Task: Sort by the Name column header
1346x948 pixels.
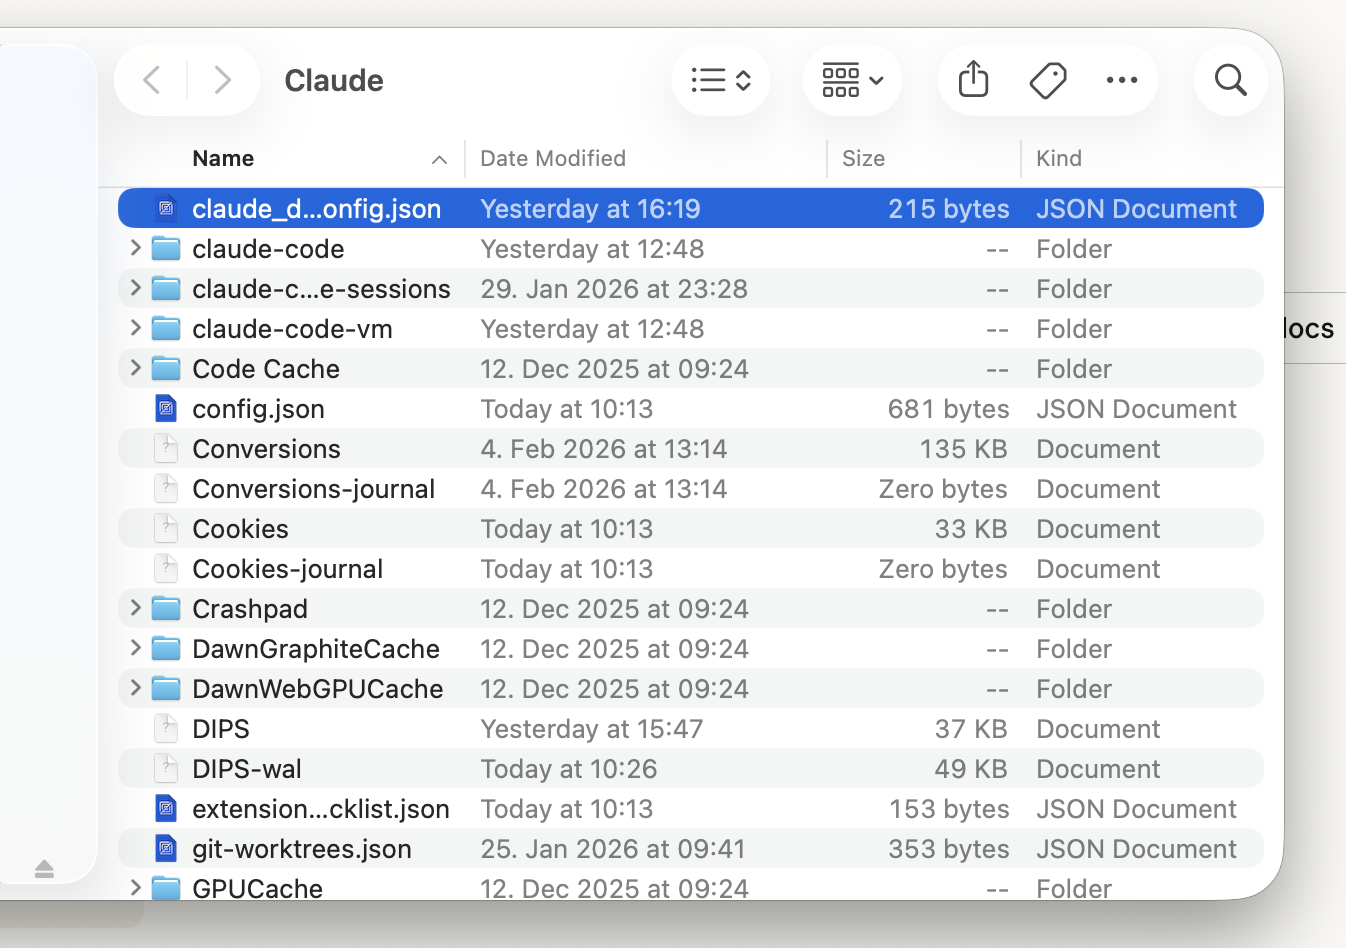Action: tap(223, 158)
